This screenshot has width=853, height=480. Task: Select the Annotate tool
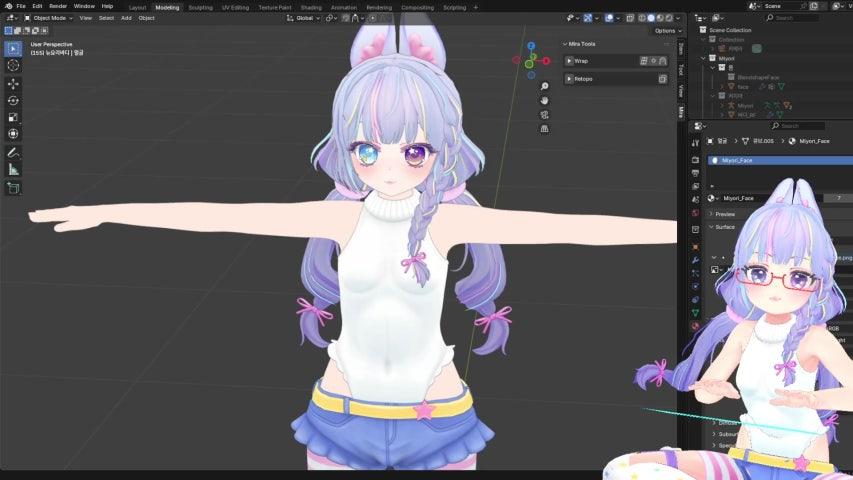13,153
